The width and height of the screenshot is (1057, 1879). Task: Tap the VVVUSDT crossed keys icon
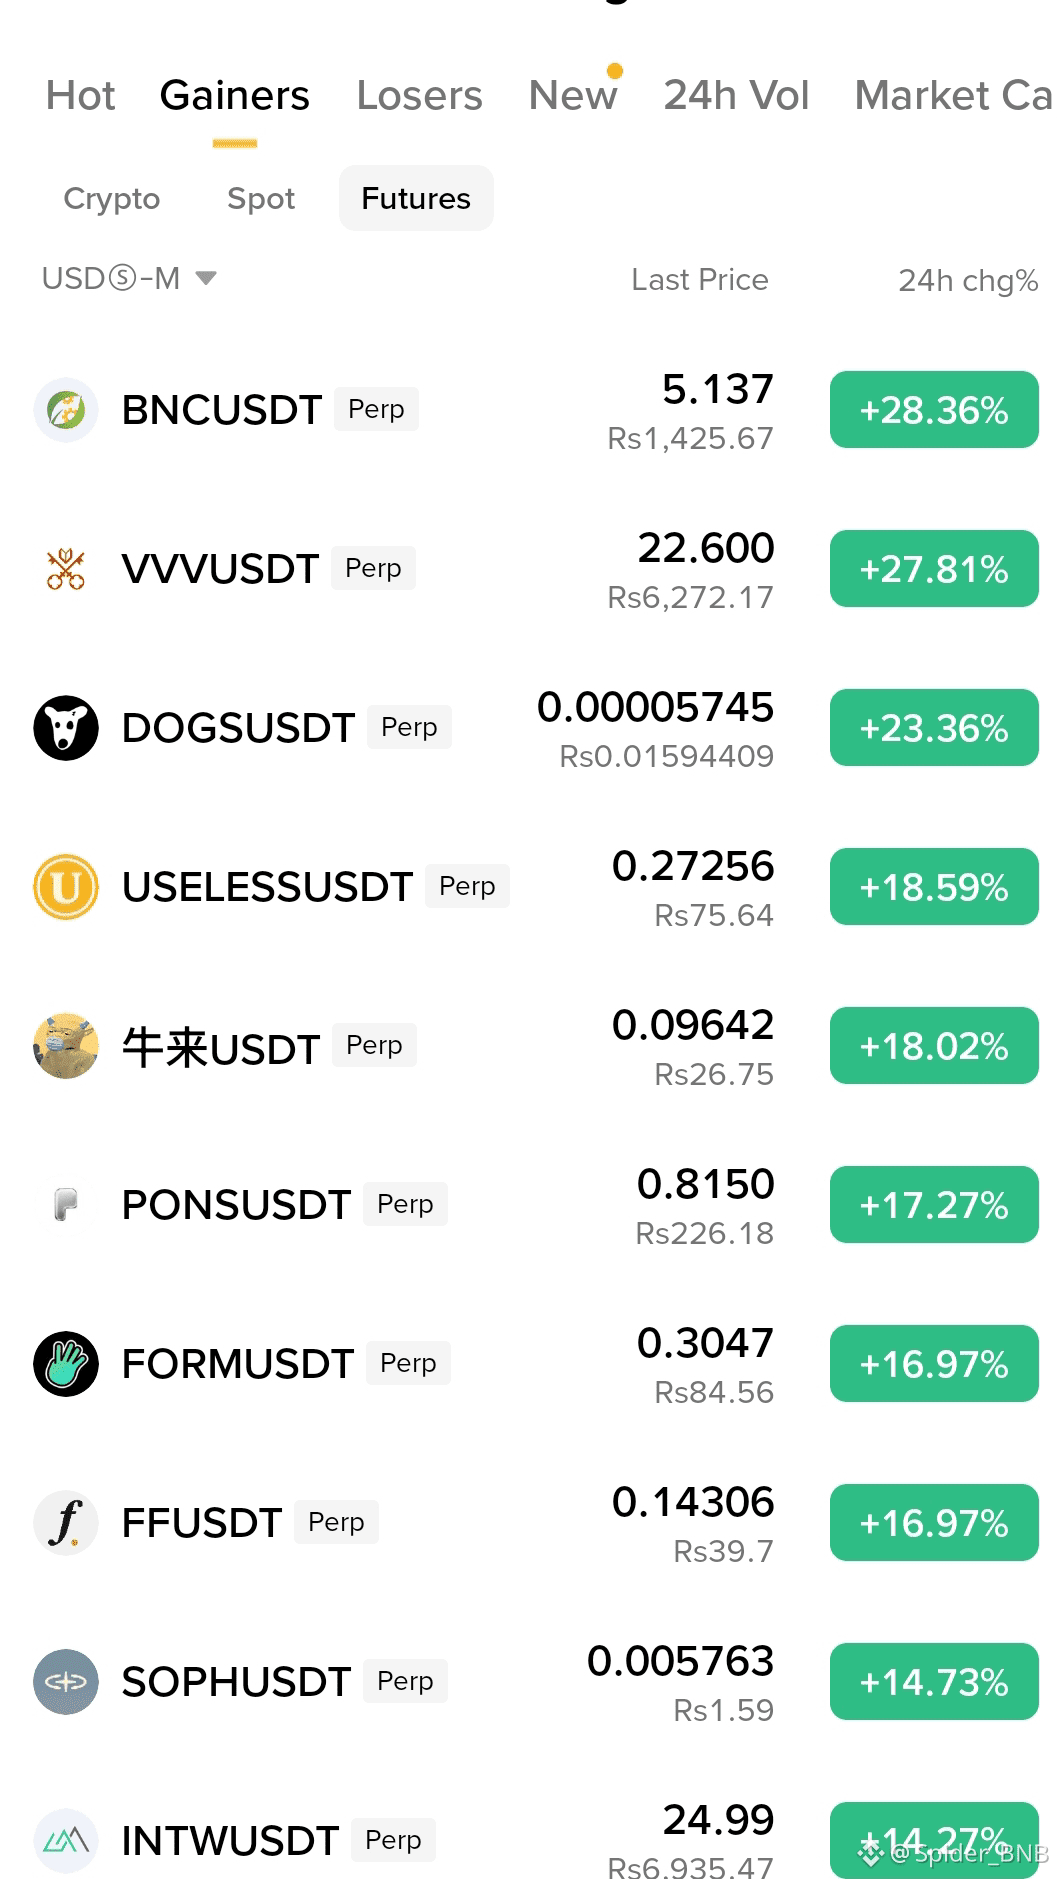pyautogui.click(x=66, y=569)
